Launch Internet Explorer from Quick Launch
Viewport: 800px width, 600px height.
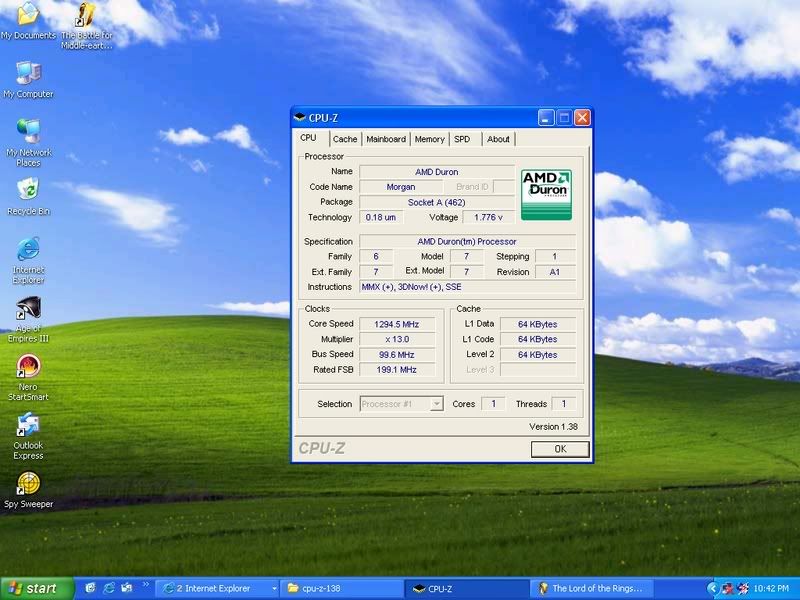coord(109,588)
